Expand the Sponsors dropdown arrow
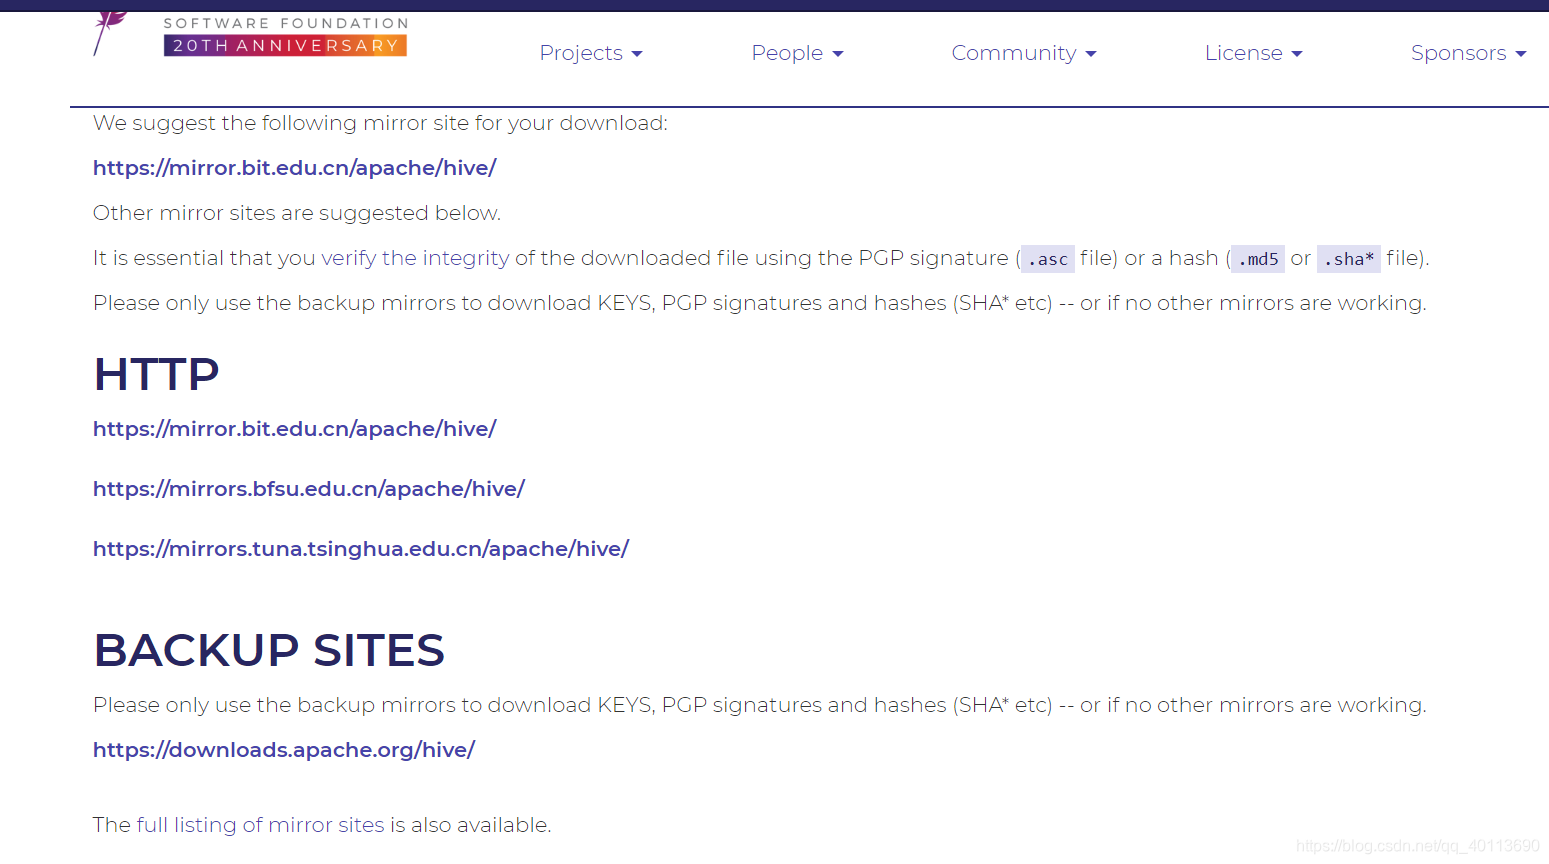 [1521, 54]
